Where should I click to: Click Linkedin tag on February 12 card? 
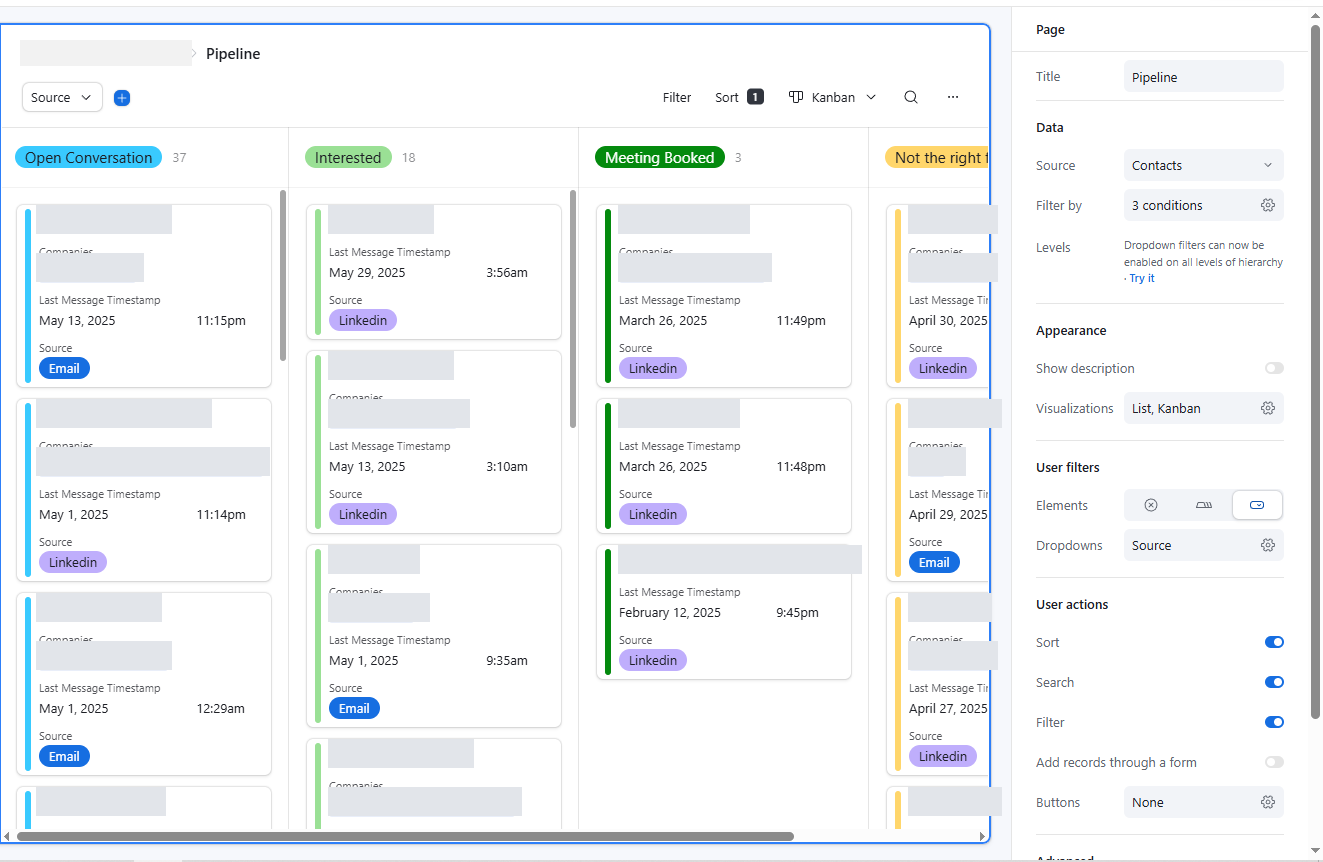[653, 660]
